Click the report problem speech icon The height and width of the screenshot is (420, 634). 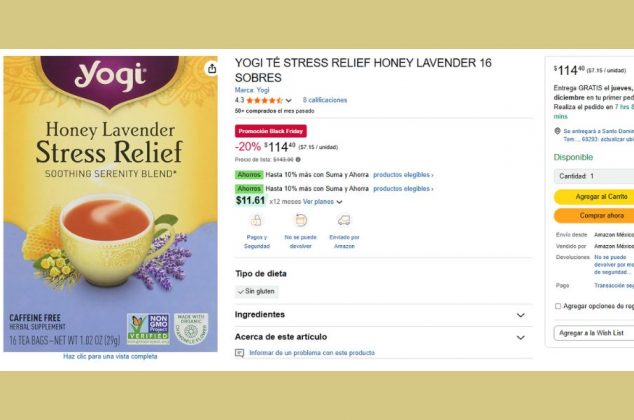pyautogui.click(x=239, y=353)
